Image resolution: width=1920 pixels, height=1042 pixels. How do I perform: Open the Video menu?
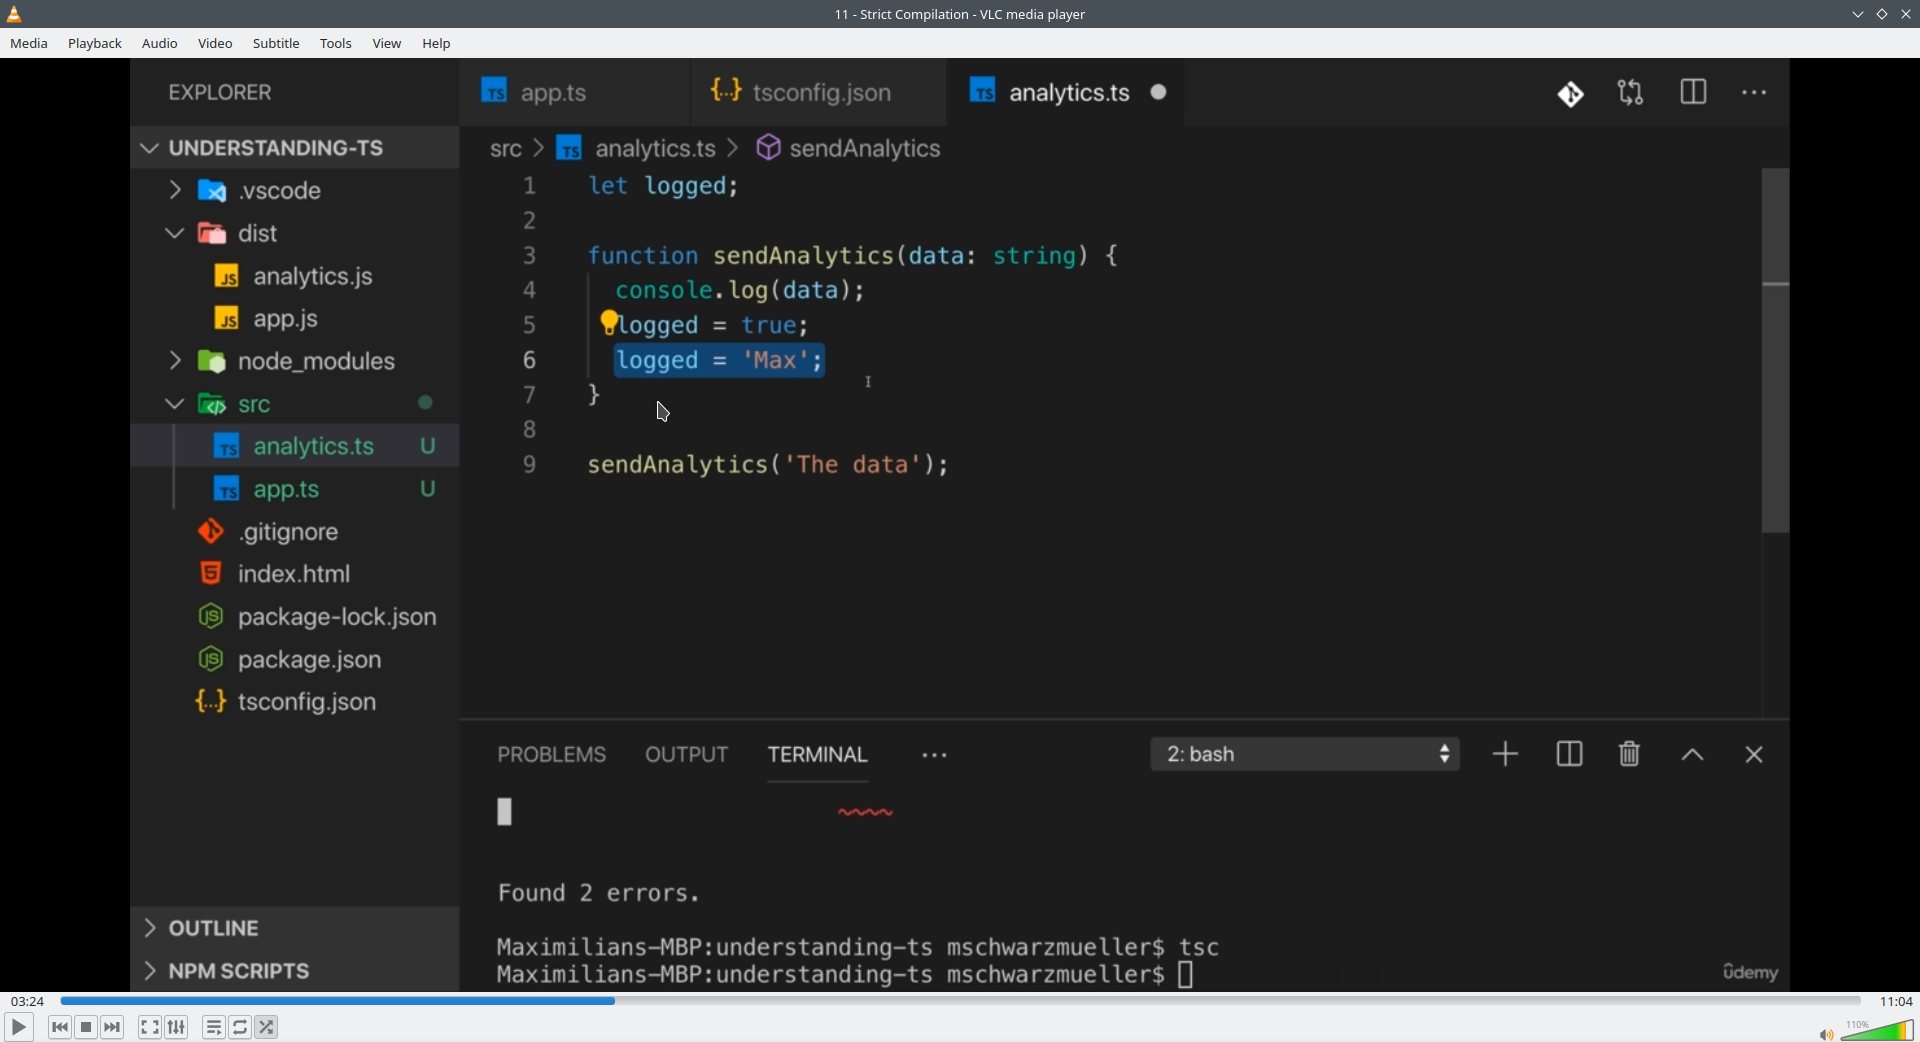[x=215, y=44]
